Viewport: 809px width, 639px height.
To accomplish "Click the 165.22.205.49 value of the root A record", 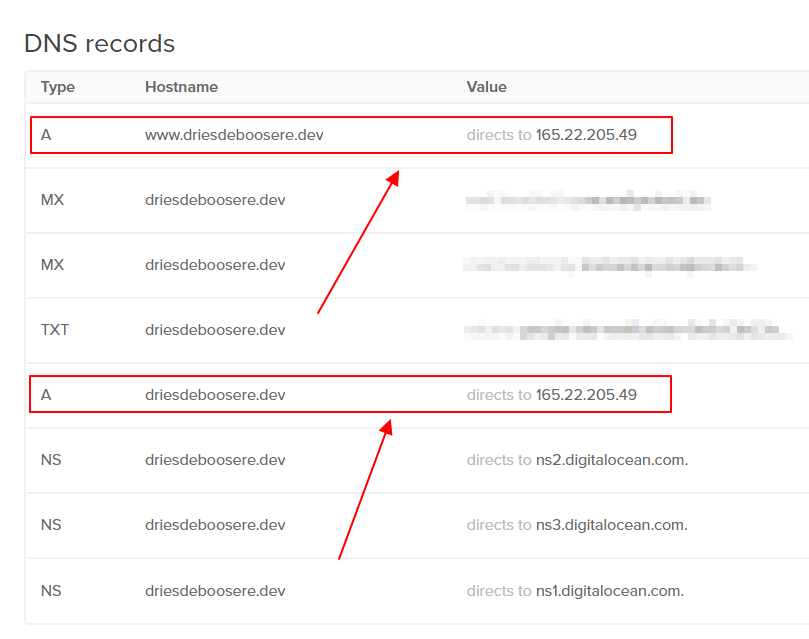I will pos(586,395).
